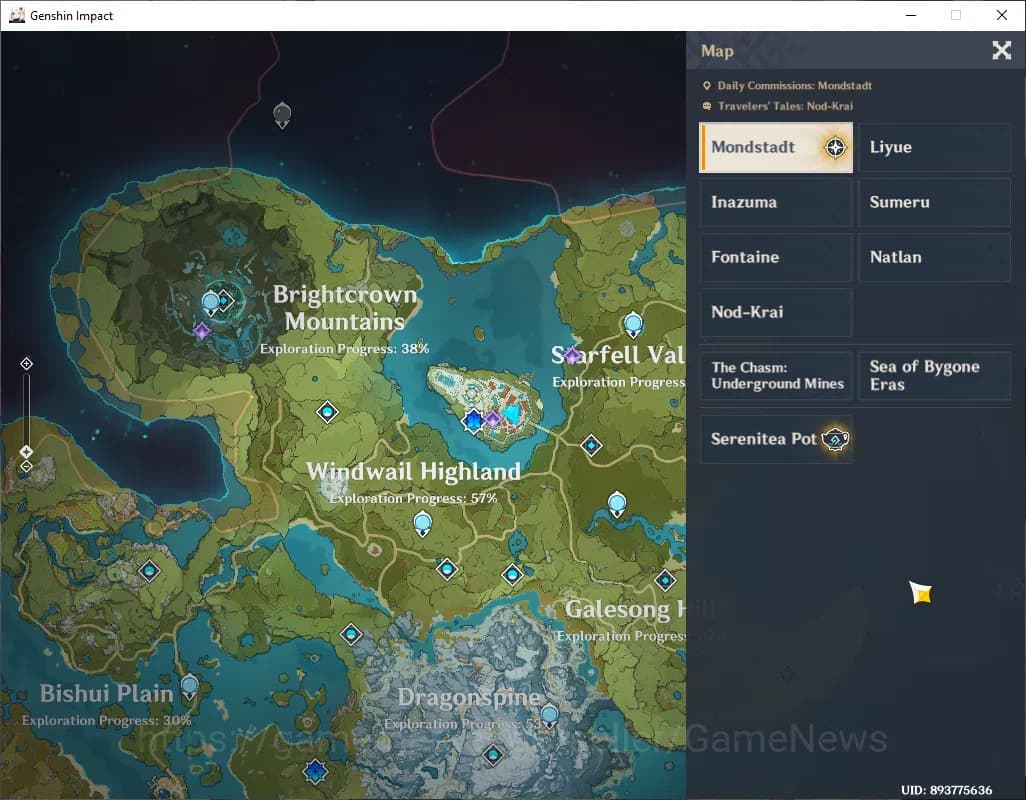Click the map zoom slider handle

point(27,452)
